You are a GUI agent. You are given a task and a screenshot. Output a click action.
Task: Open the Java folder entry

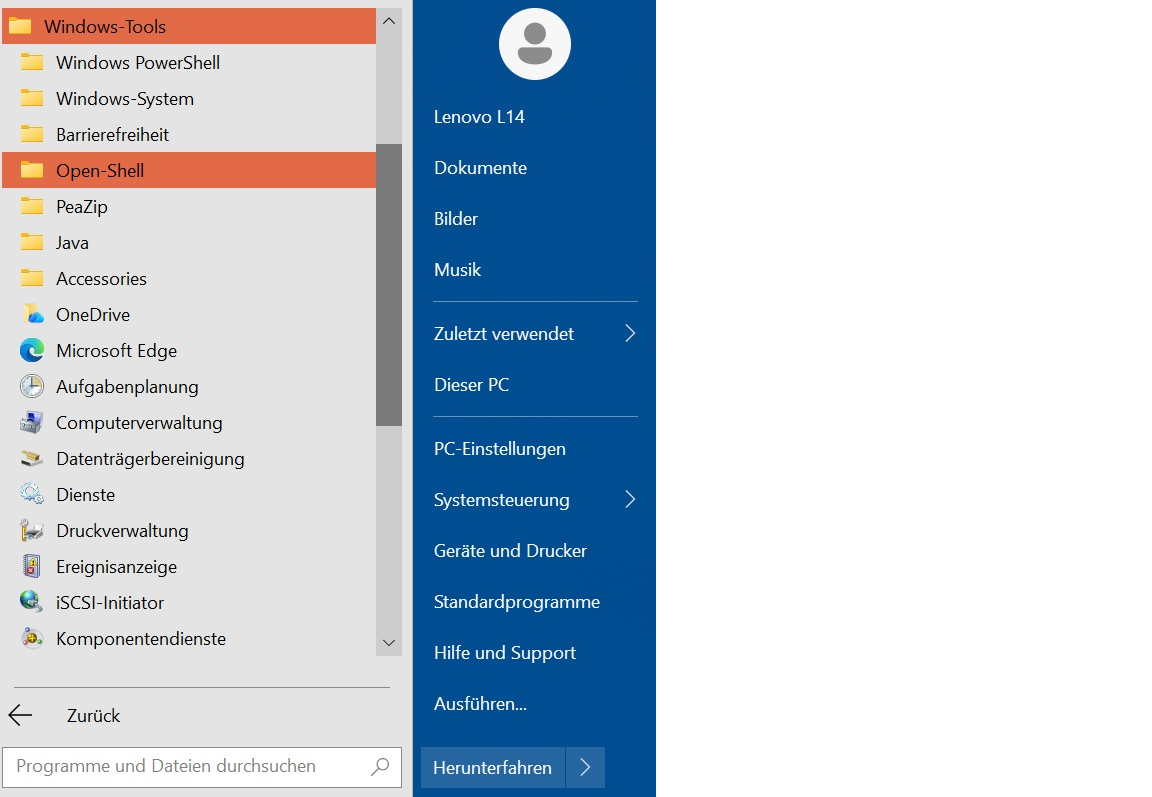pyautogui.click(x=189, y=242)
